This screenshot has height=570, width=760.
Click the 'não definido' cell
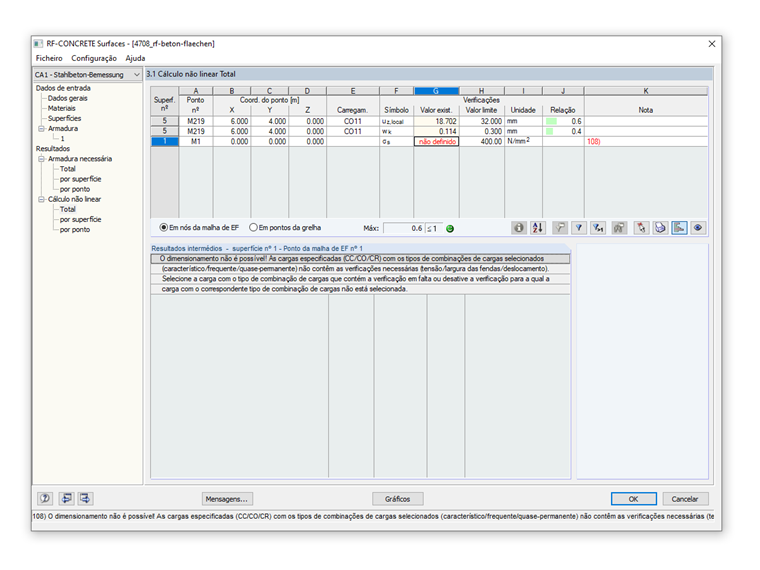pos(436,142)
